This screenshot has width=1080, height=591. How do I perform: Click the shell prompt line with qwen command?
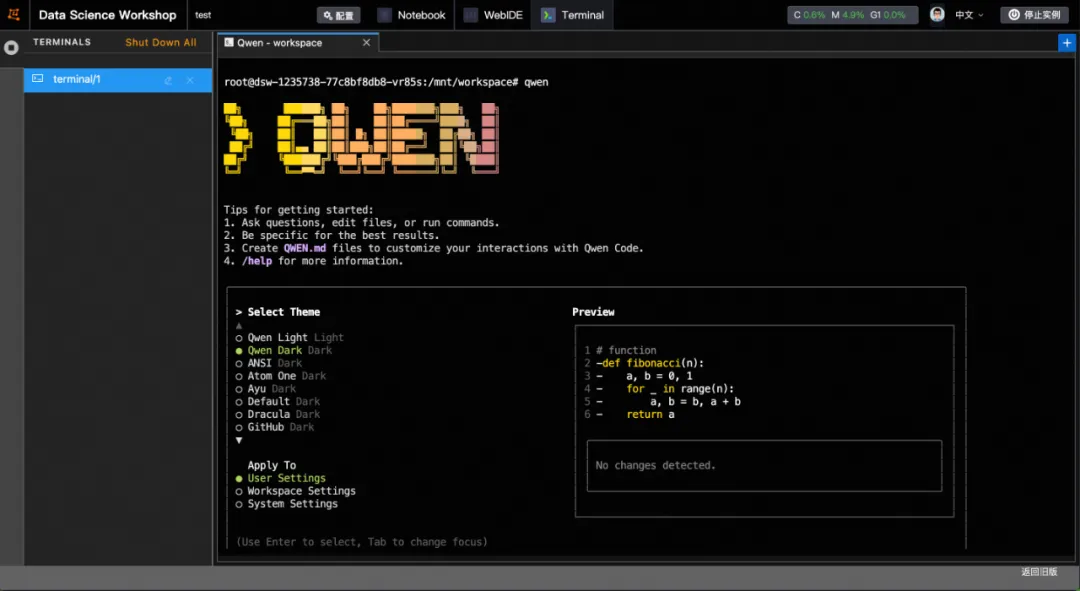[386, 82]
